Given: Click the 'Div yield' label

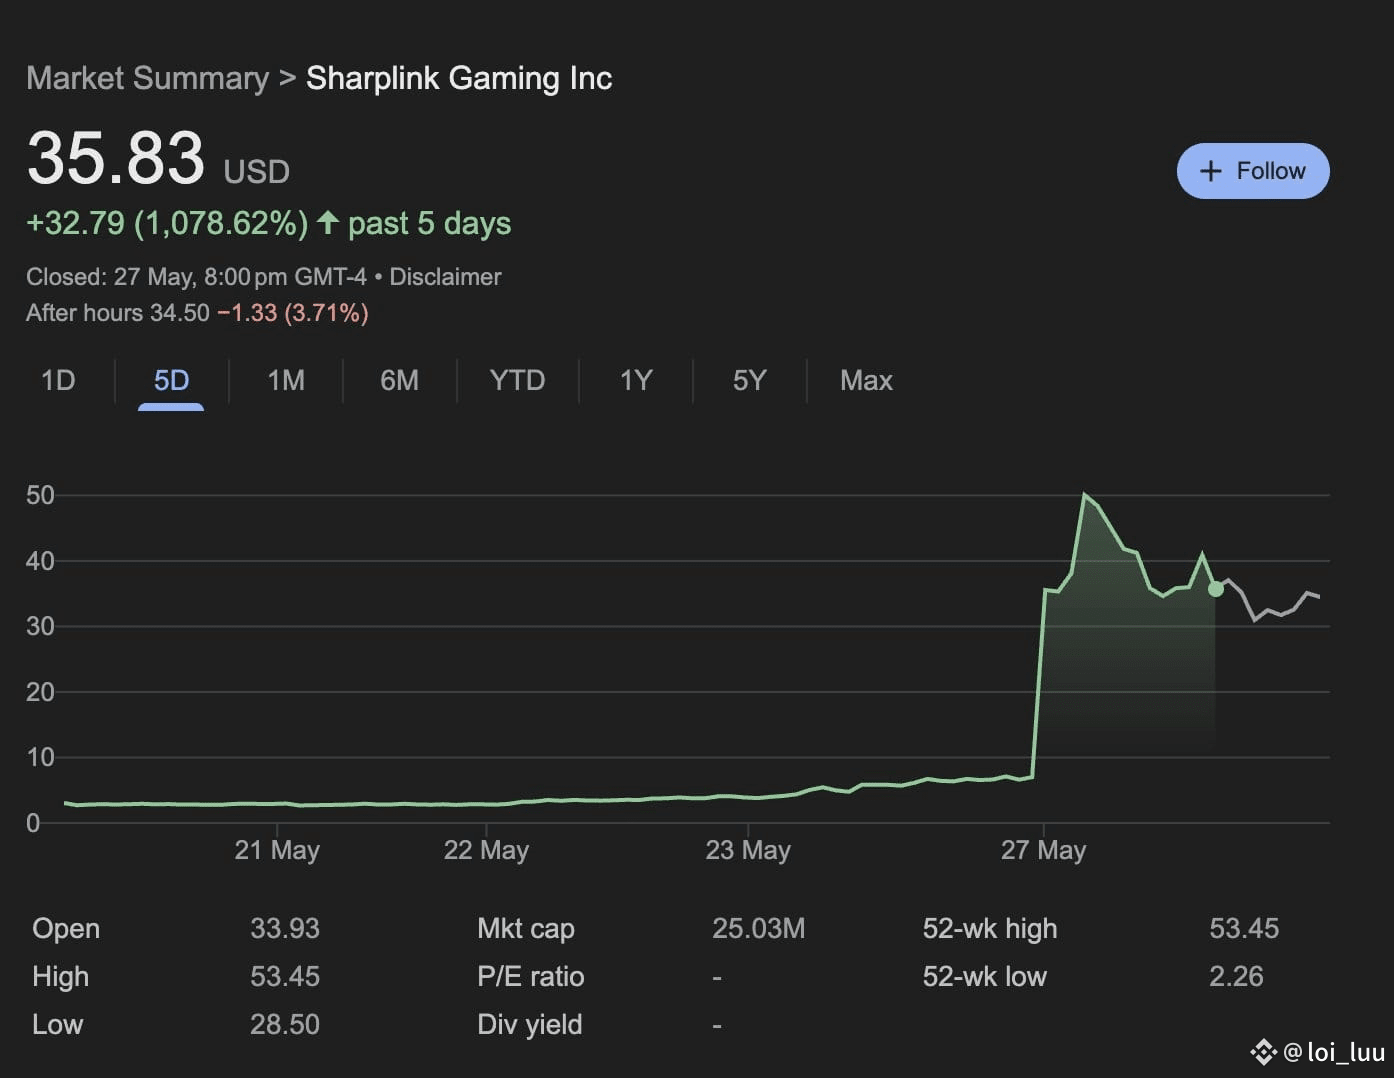Looking at the screenshot, I should point(530,1025).
